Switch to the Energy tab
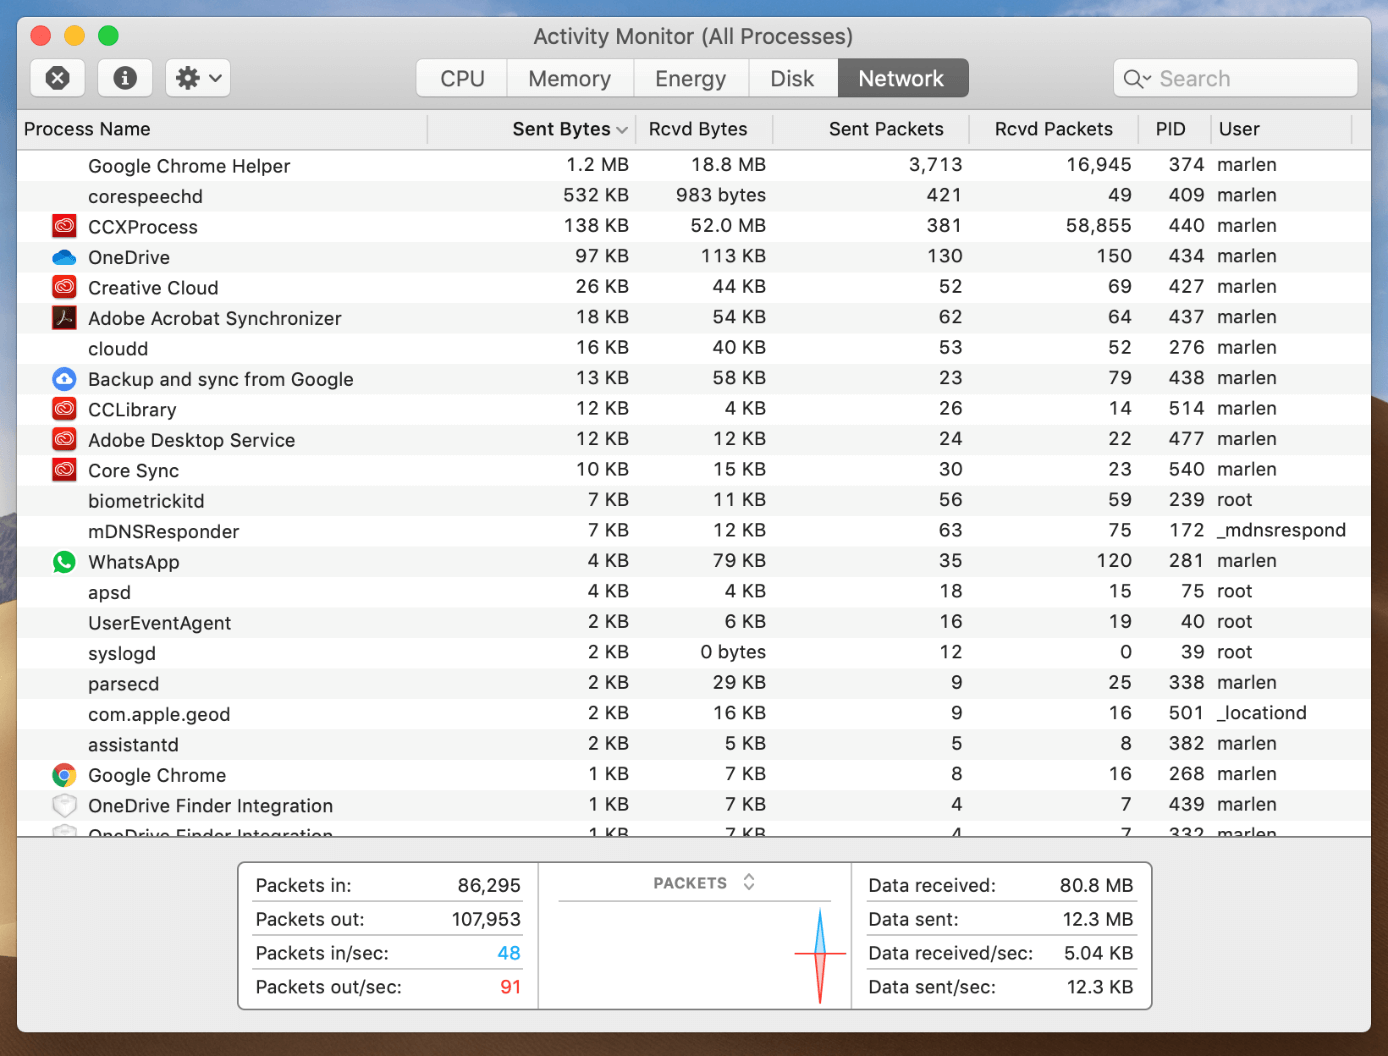Screen dimensions: 1388x1056 click(x=690, y=77)
